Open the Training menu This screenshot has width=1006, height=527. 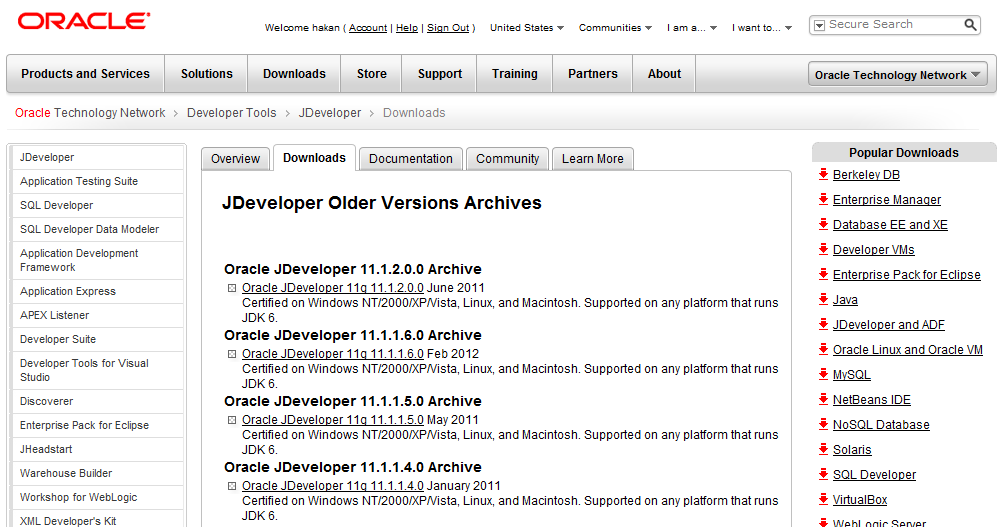[x=515, y=74]
